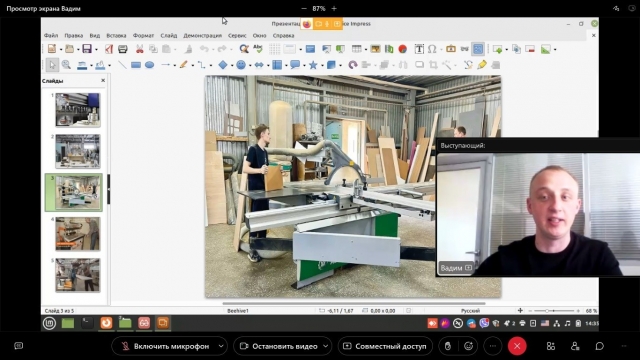Select the smiley symbol shapes tool
Screen dimensions: 640x360
[x=241, y=64]
